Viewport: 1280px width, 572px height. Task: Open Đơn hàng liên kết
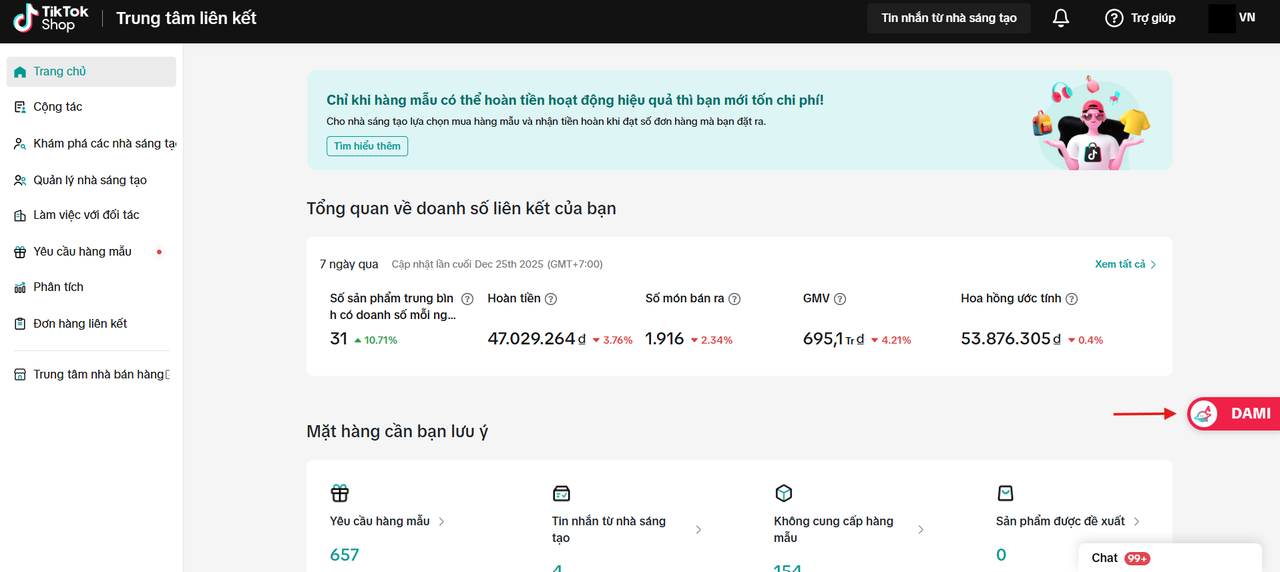pos(91,324)
